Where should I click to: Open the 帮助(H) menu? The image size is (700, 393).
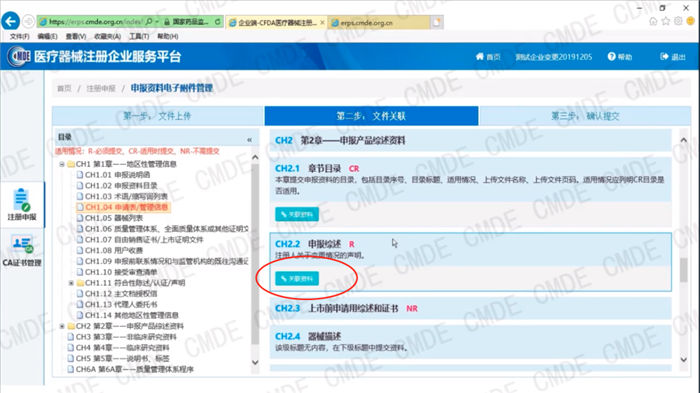(167, 36)
